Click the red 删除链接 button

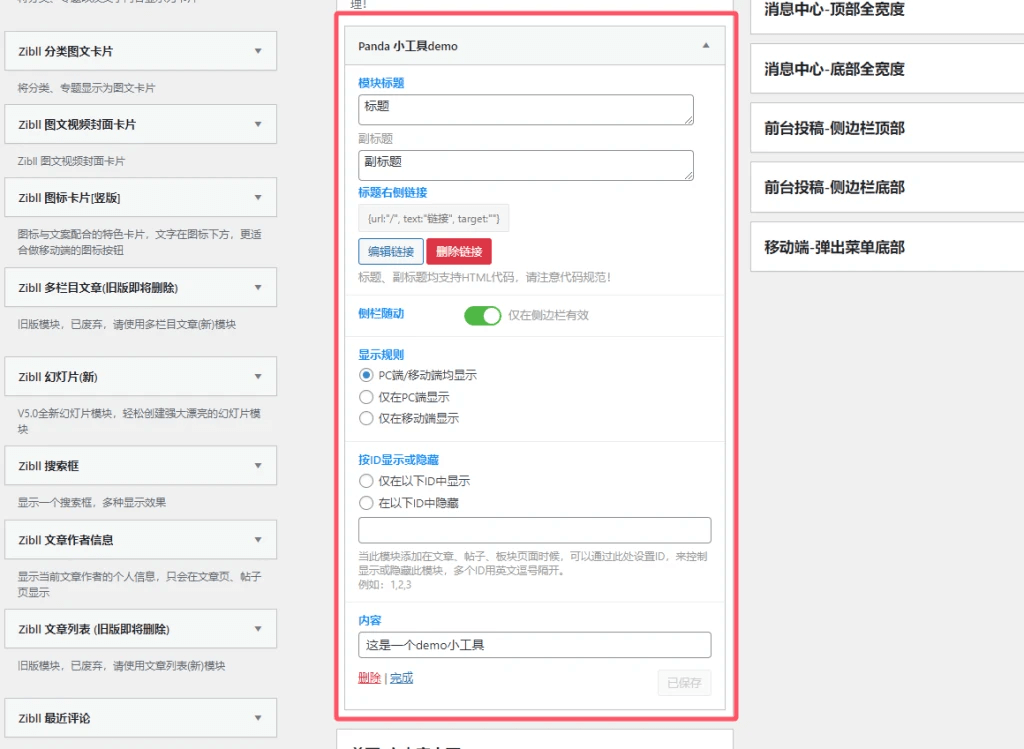459,251
